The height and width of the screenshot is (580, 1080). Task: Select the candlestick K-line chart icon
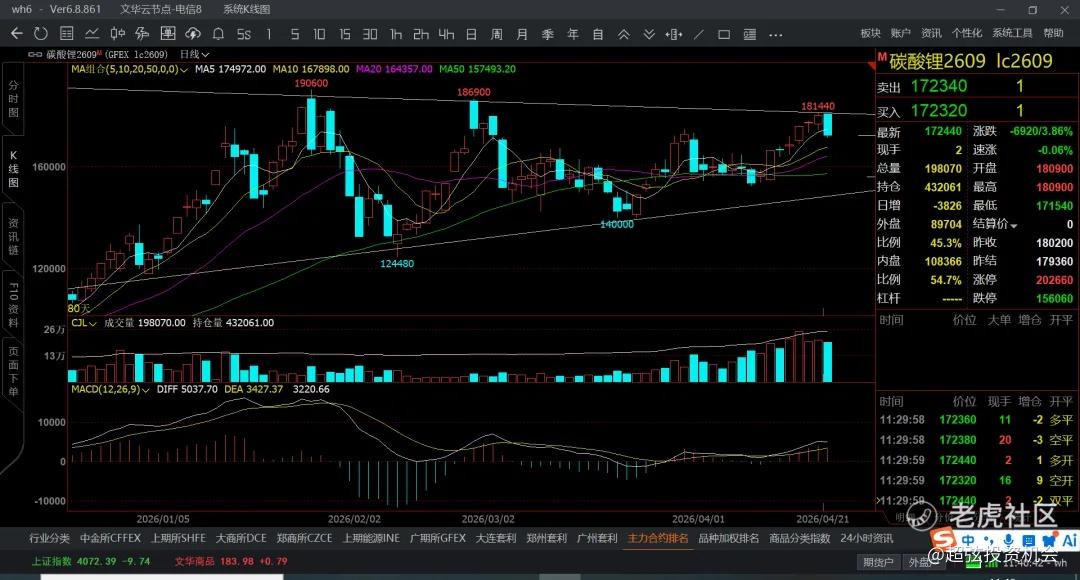[x=117, y=34]
